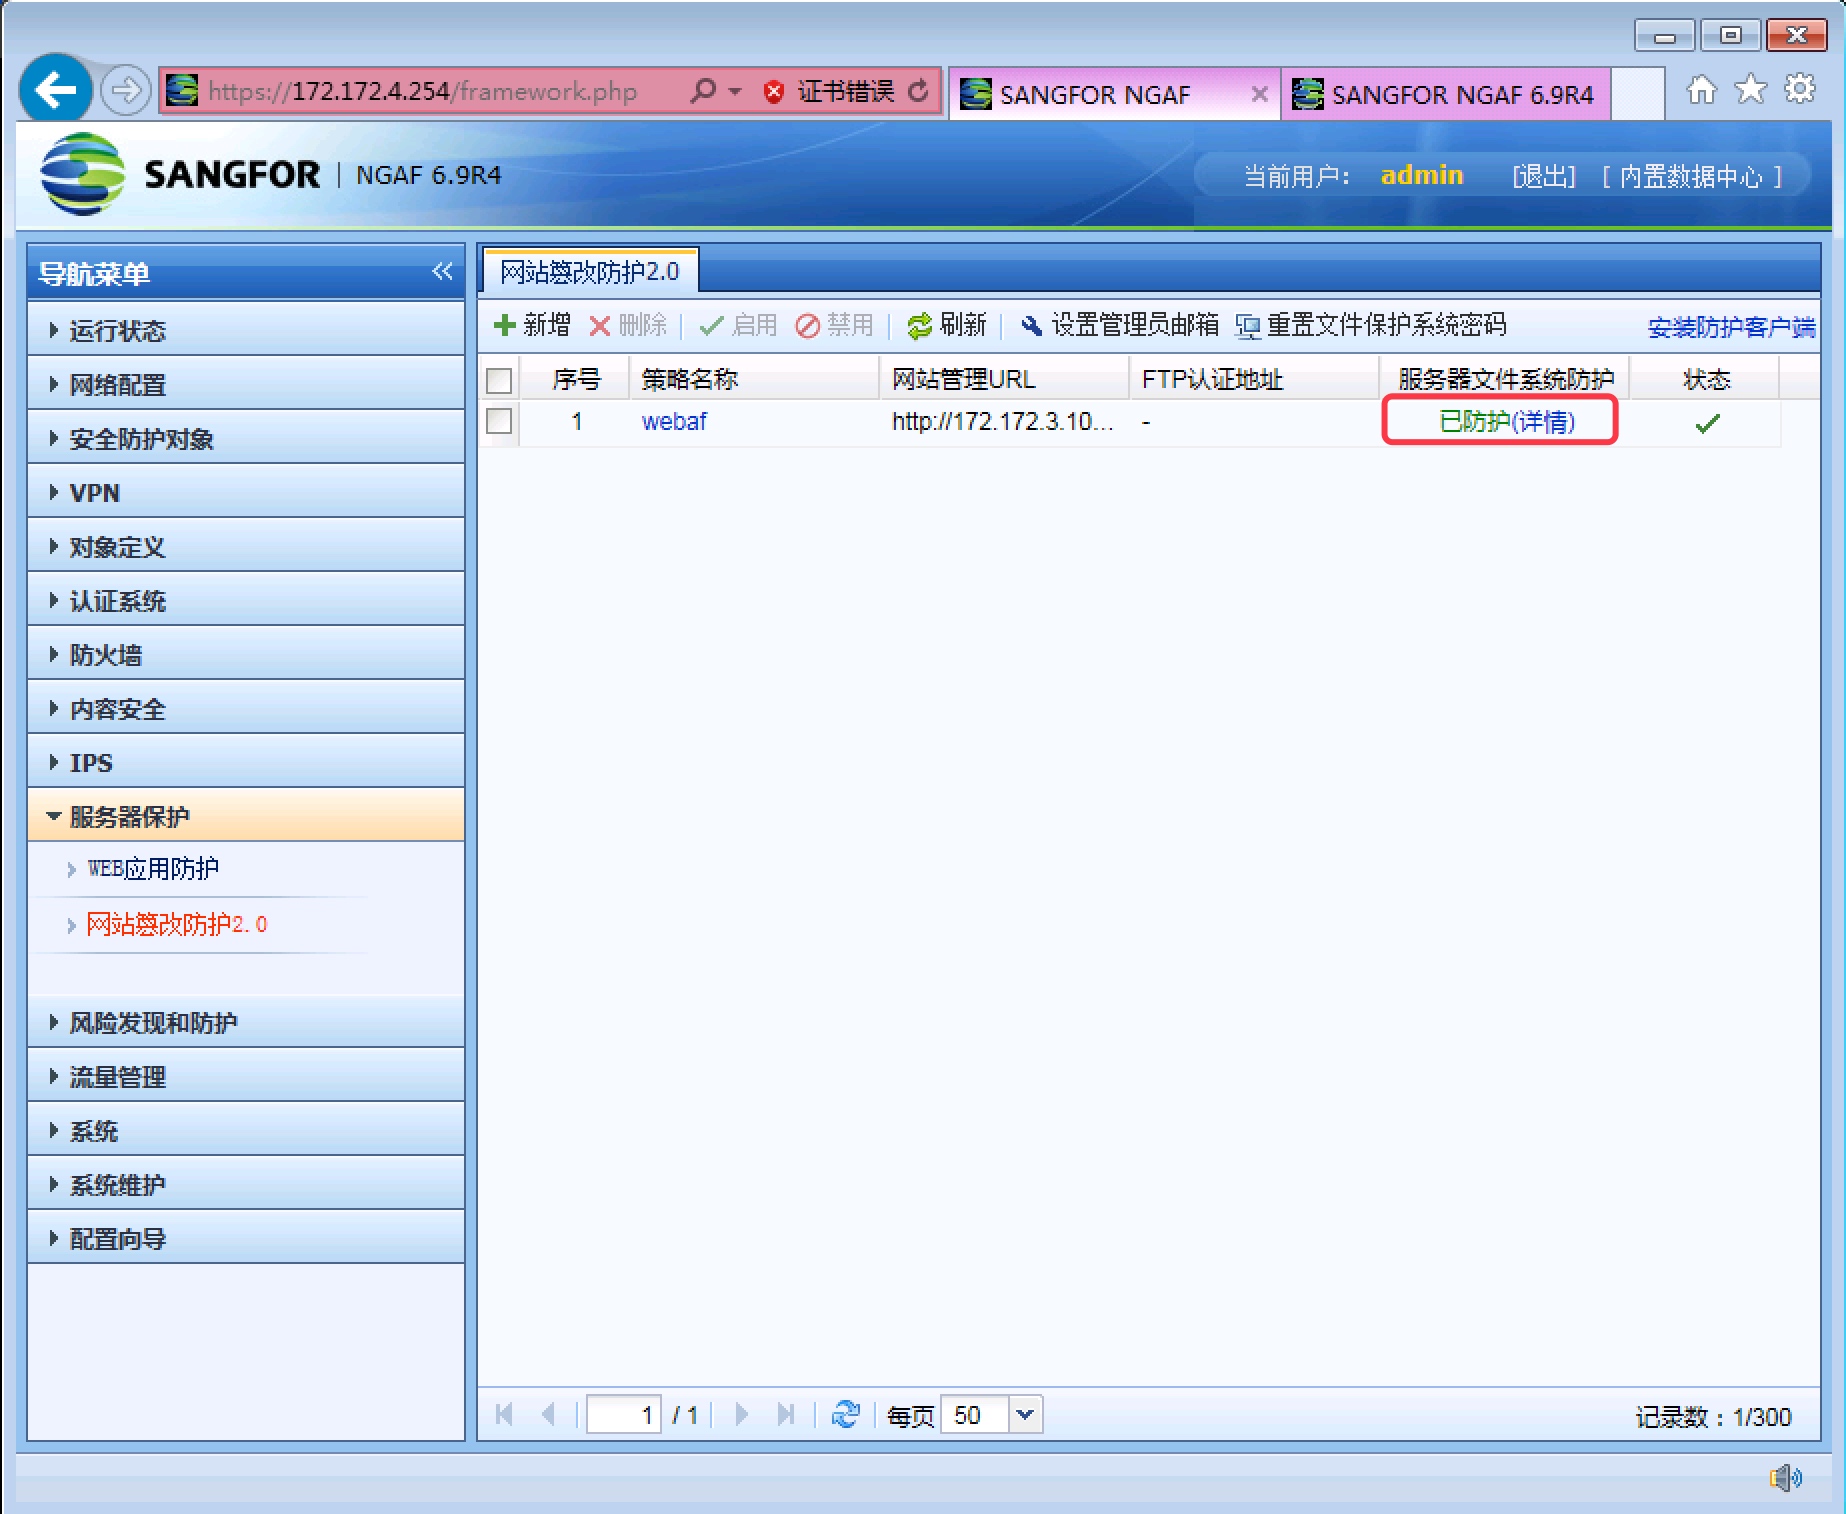Click the 删除 delete button
1846x1514 pixels.
[x=628, y=325]
